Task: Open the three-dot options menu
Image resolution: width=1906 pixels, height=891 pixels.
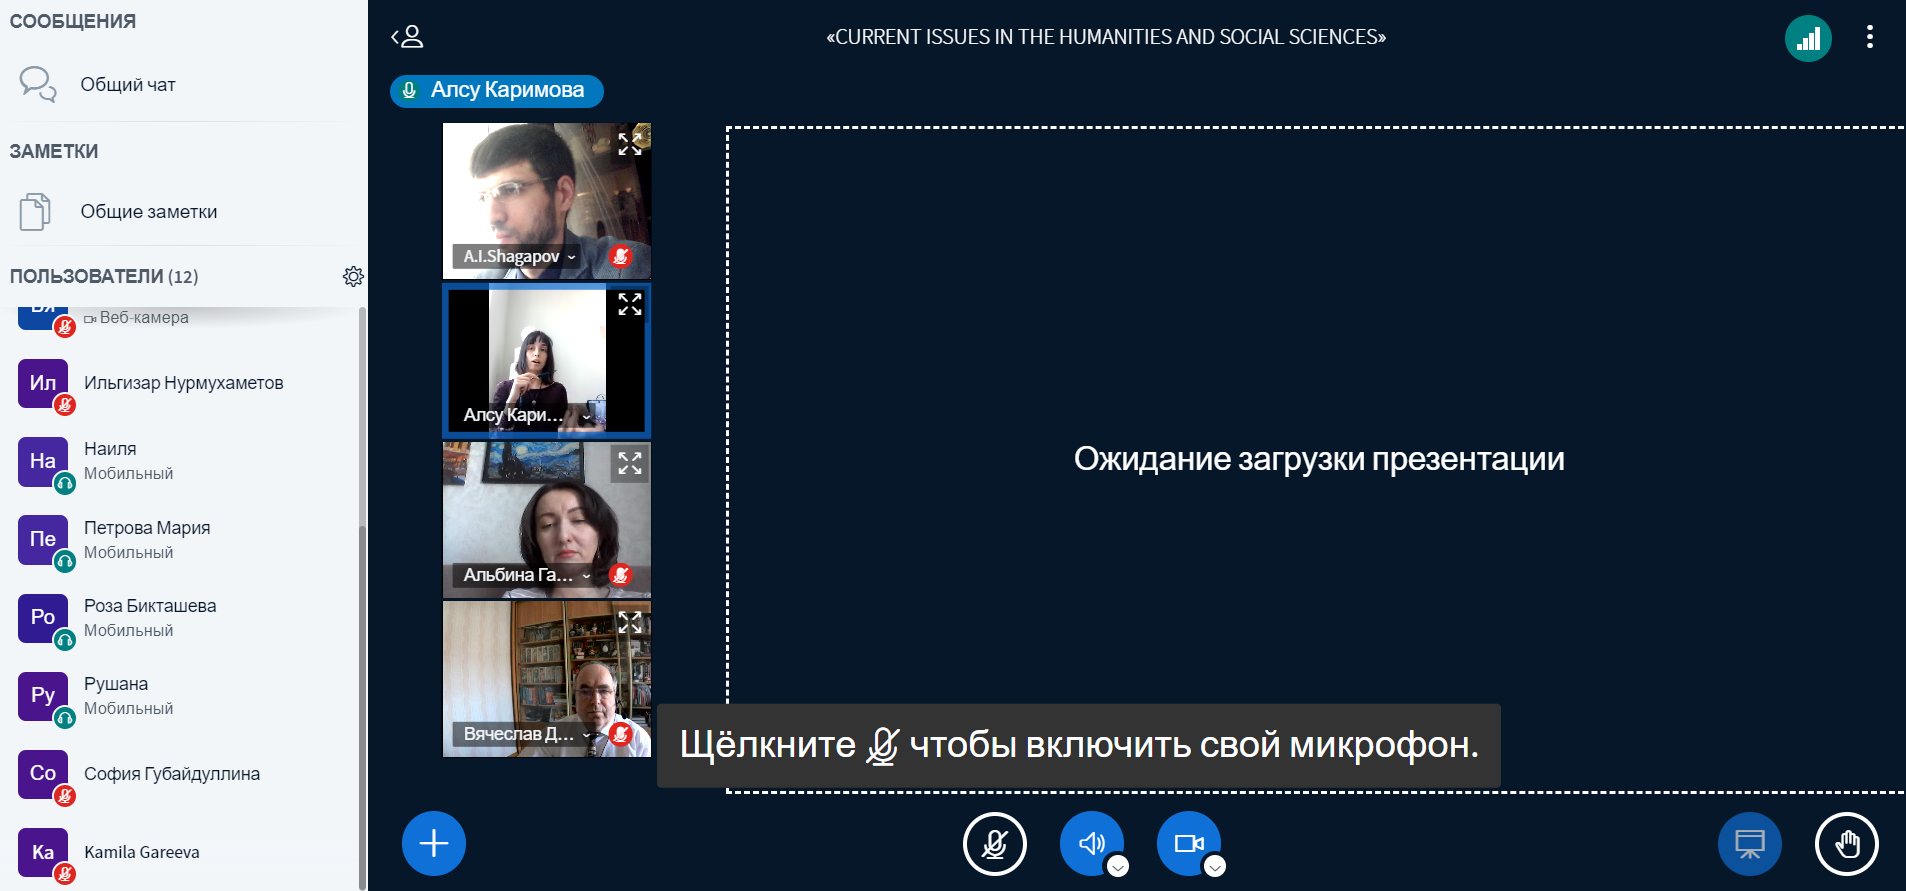Action: 1869,37
